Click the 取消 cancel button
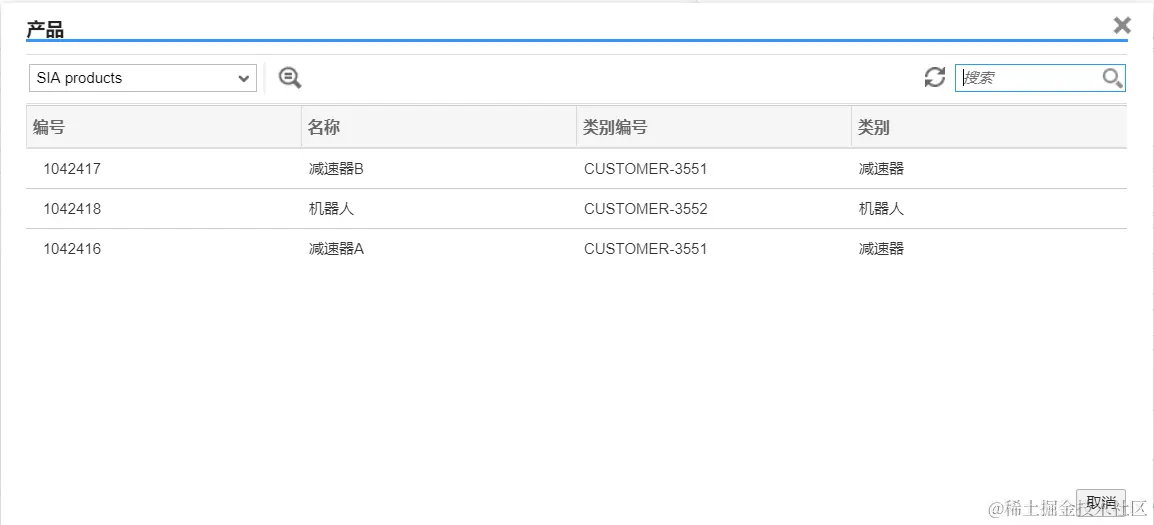The width and height of the screenshot is (1154, 525). point(1100,502)
